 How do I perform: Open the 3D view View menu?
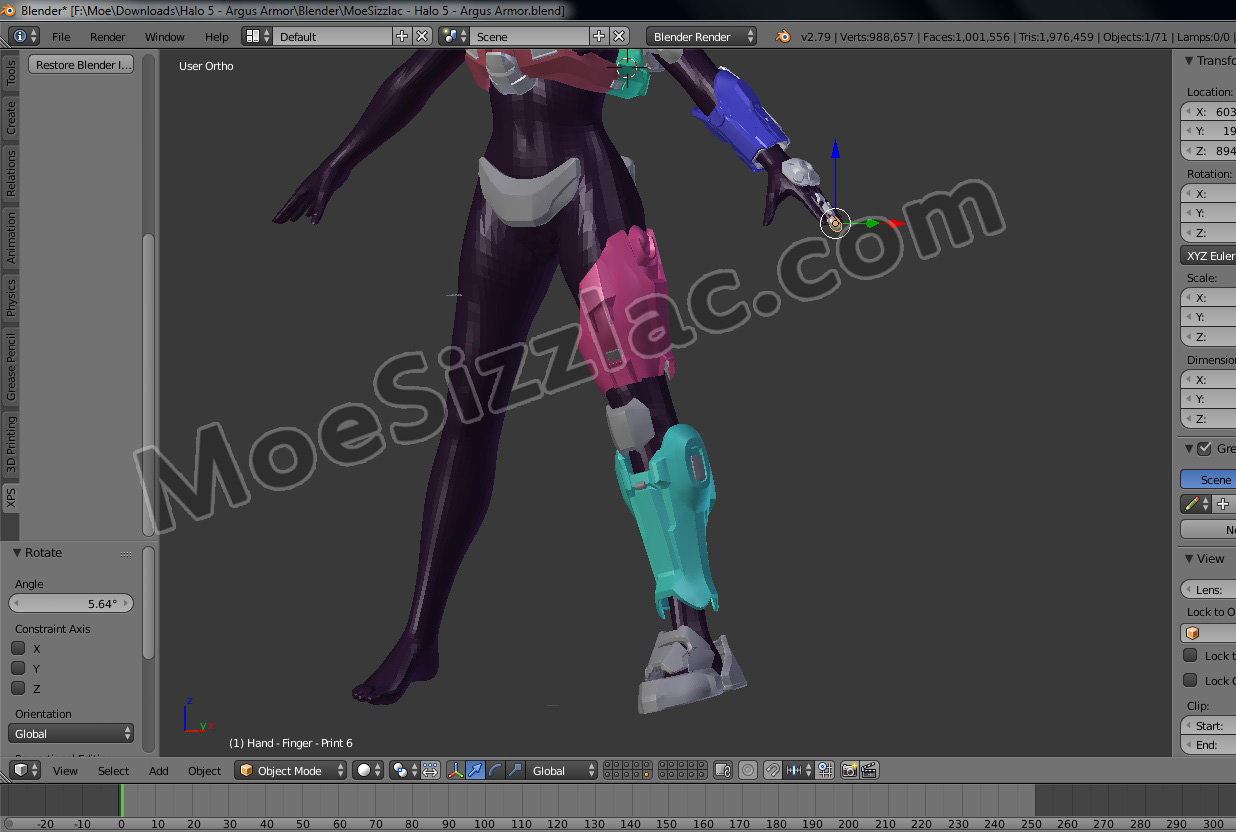tap(65, 770)
